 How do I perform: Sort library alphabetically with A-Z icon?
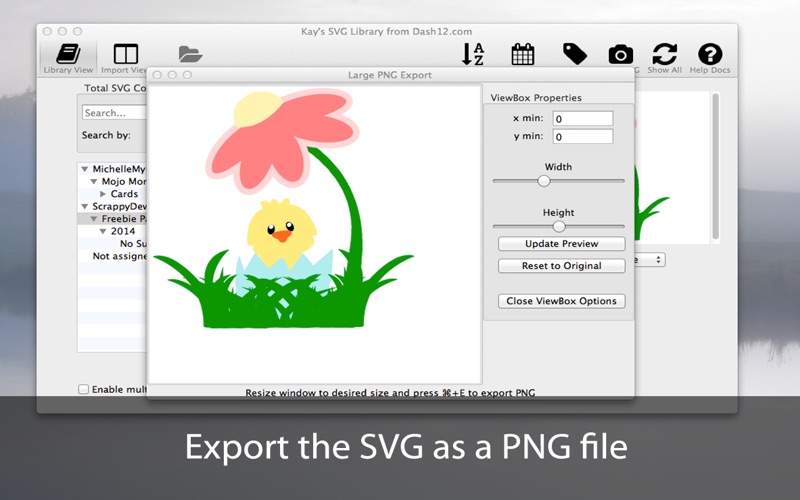click(473, 55)
